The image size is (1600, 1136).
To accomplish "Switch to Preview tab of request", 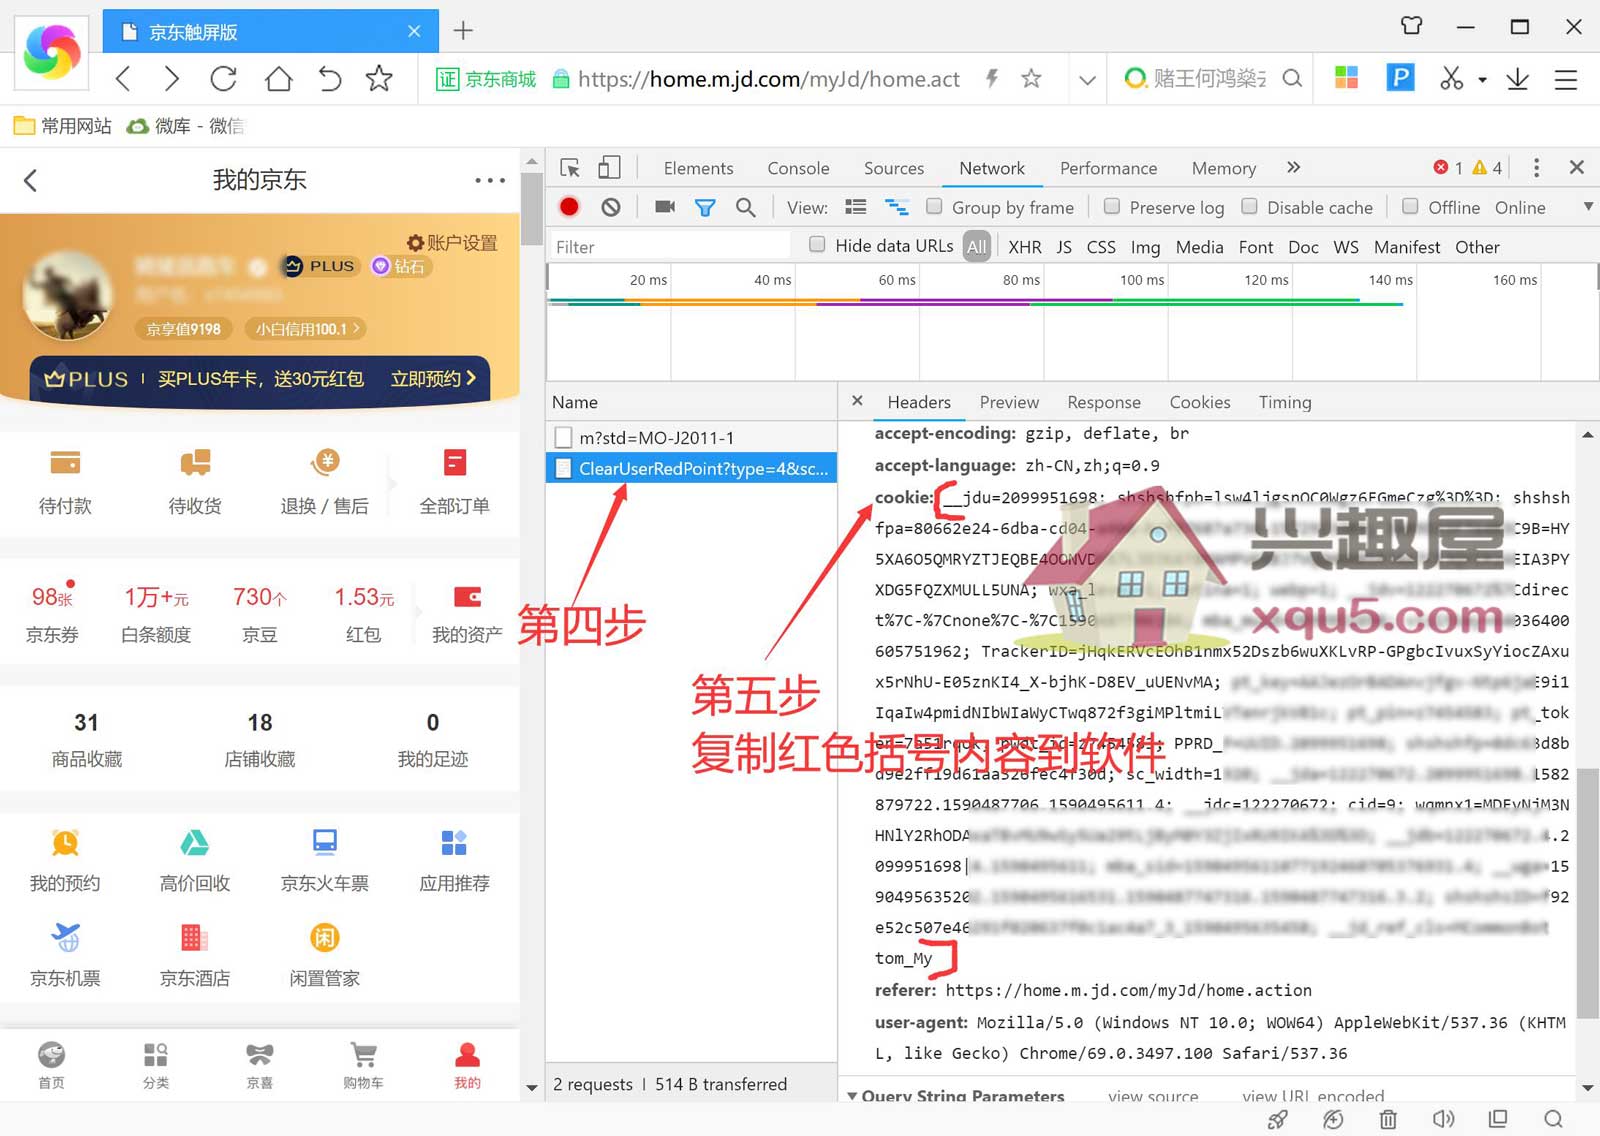I will pos(1009,402).
